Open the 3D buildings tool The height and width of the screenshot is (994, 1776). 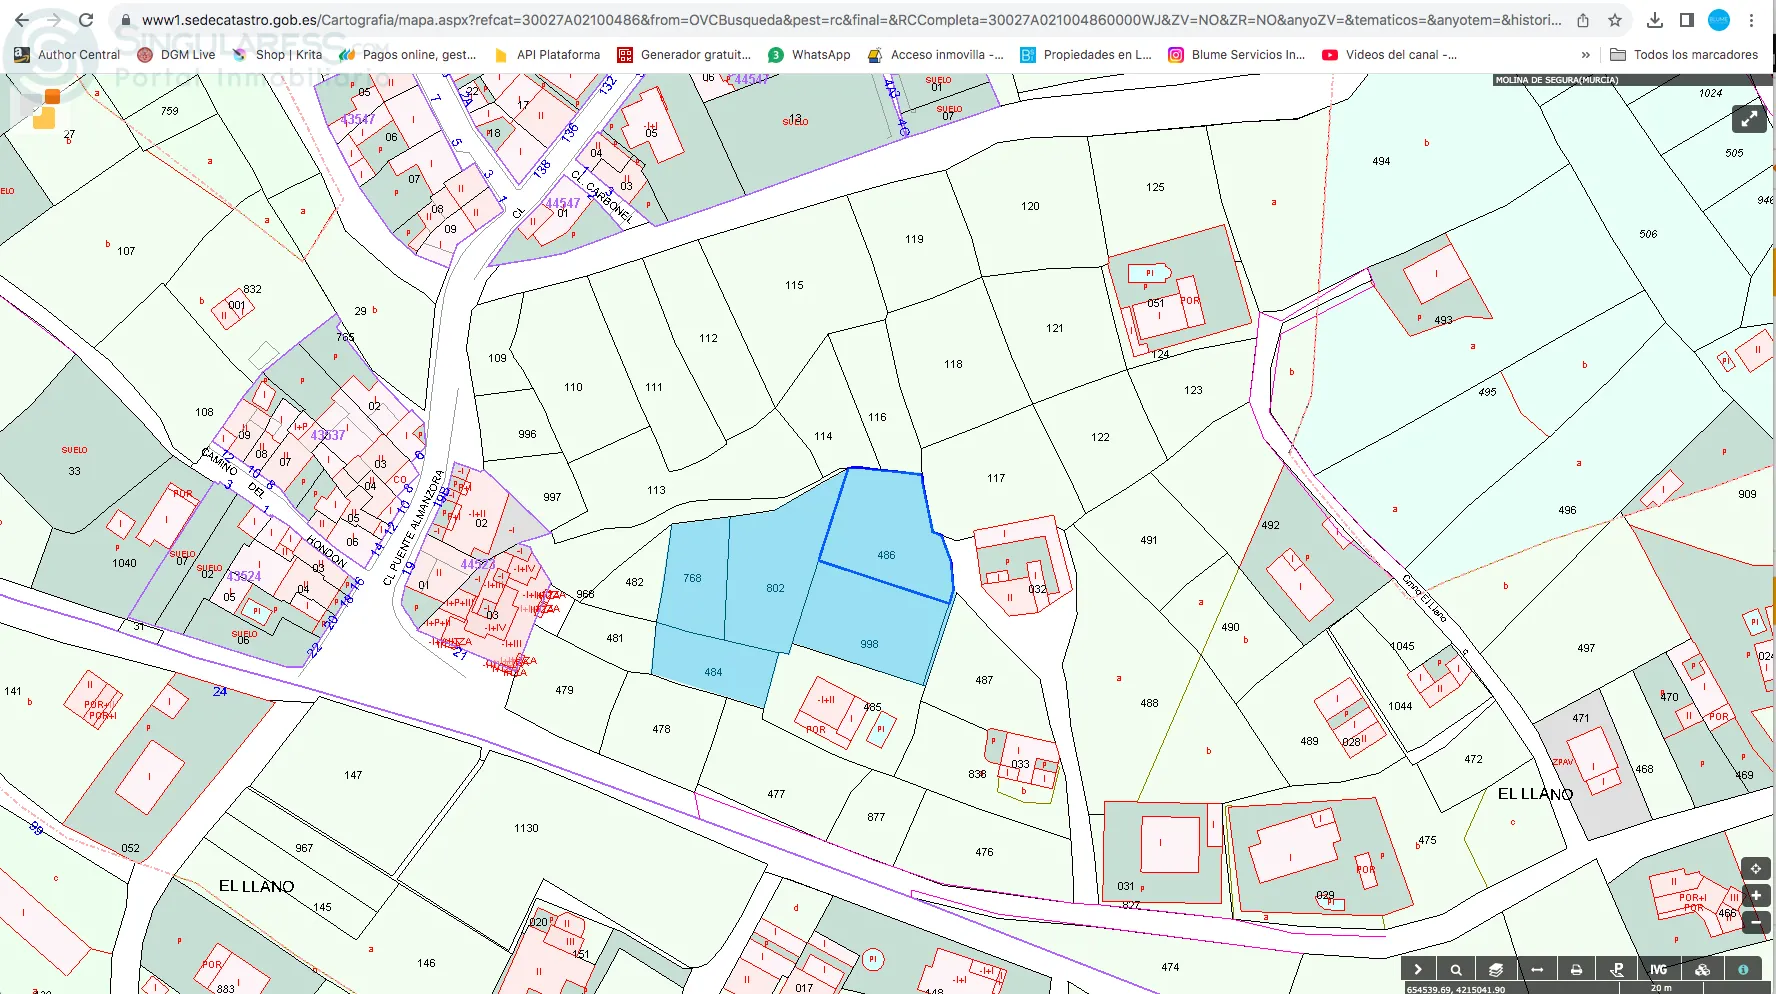point(1702,969)
